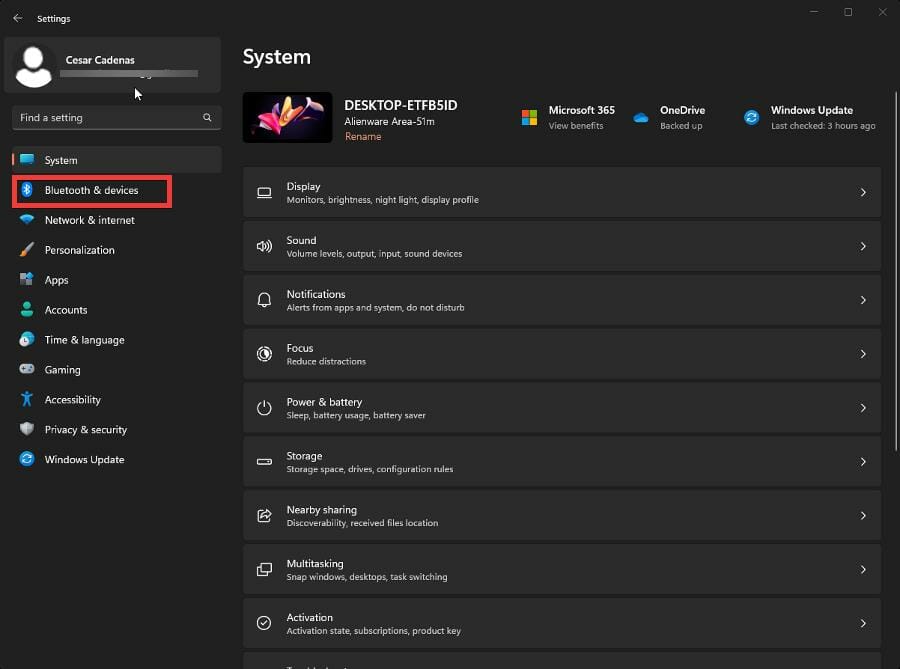Select Time & language in the sidebar
This screenshot has width=900, height=669.
click(x=84, y=340)
